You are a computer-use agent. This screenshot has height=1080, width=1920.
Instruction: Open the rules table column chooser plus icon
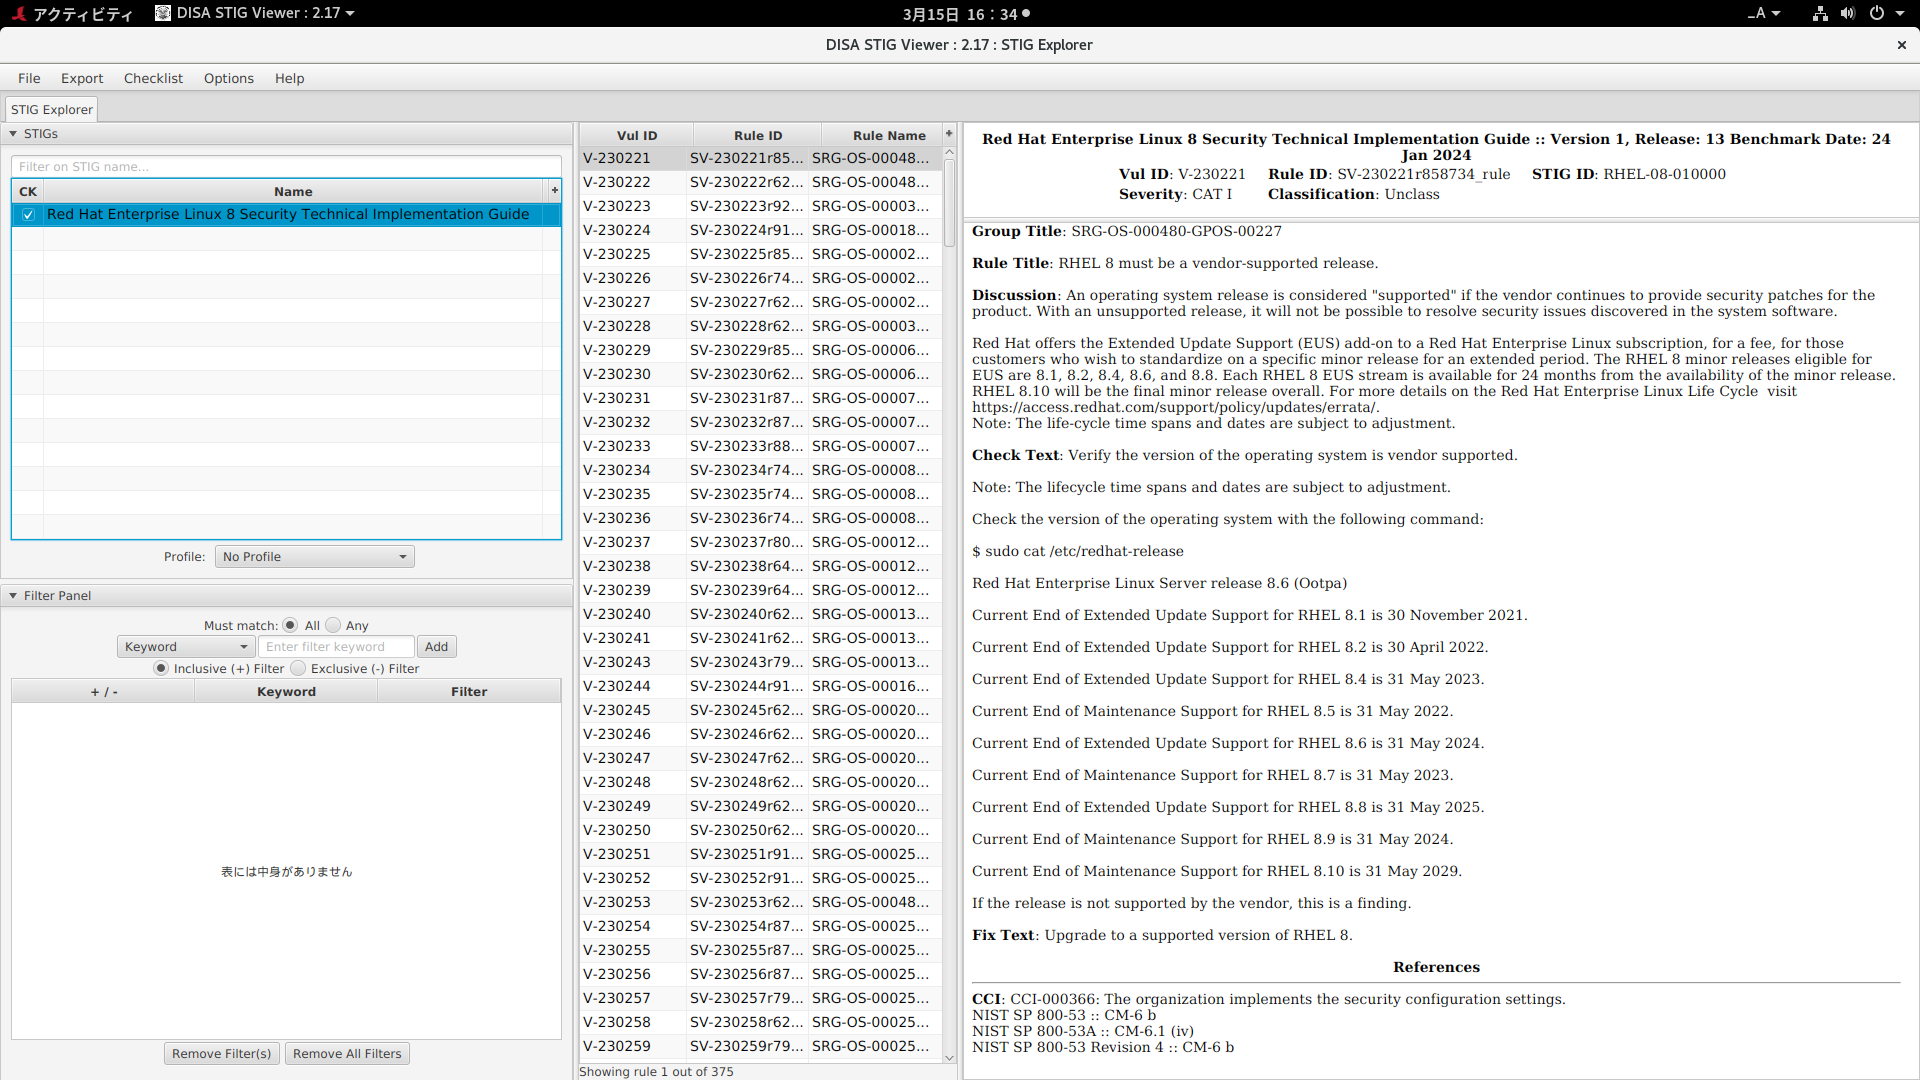(x=949, y=134)
